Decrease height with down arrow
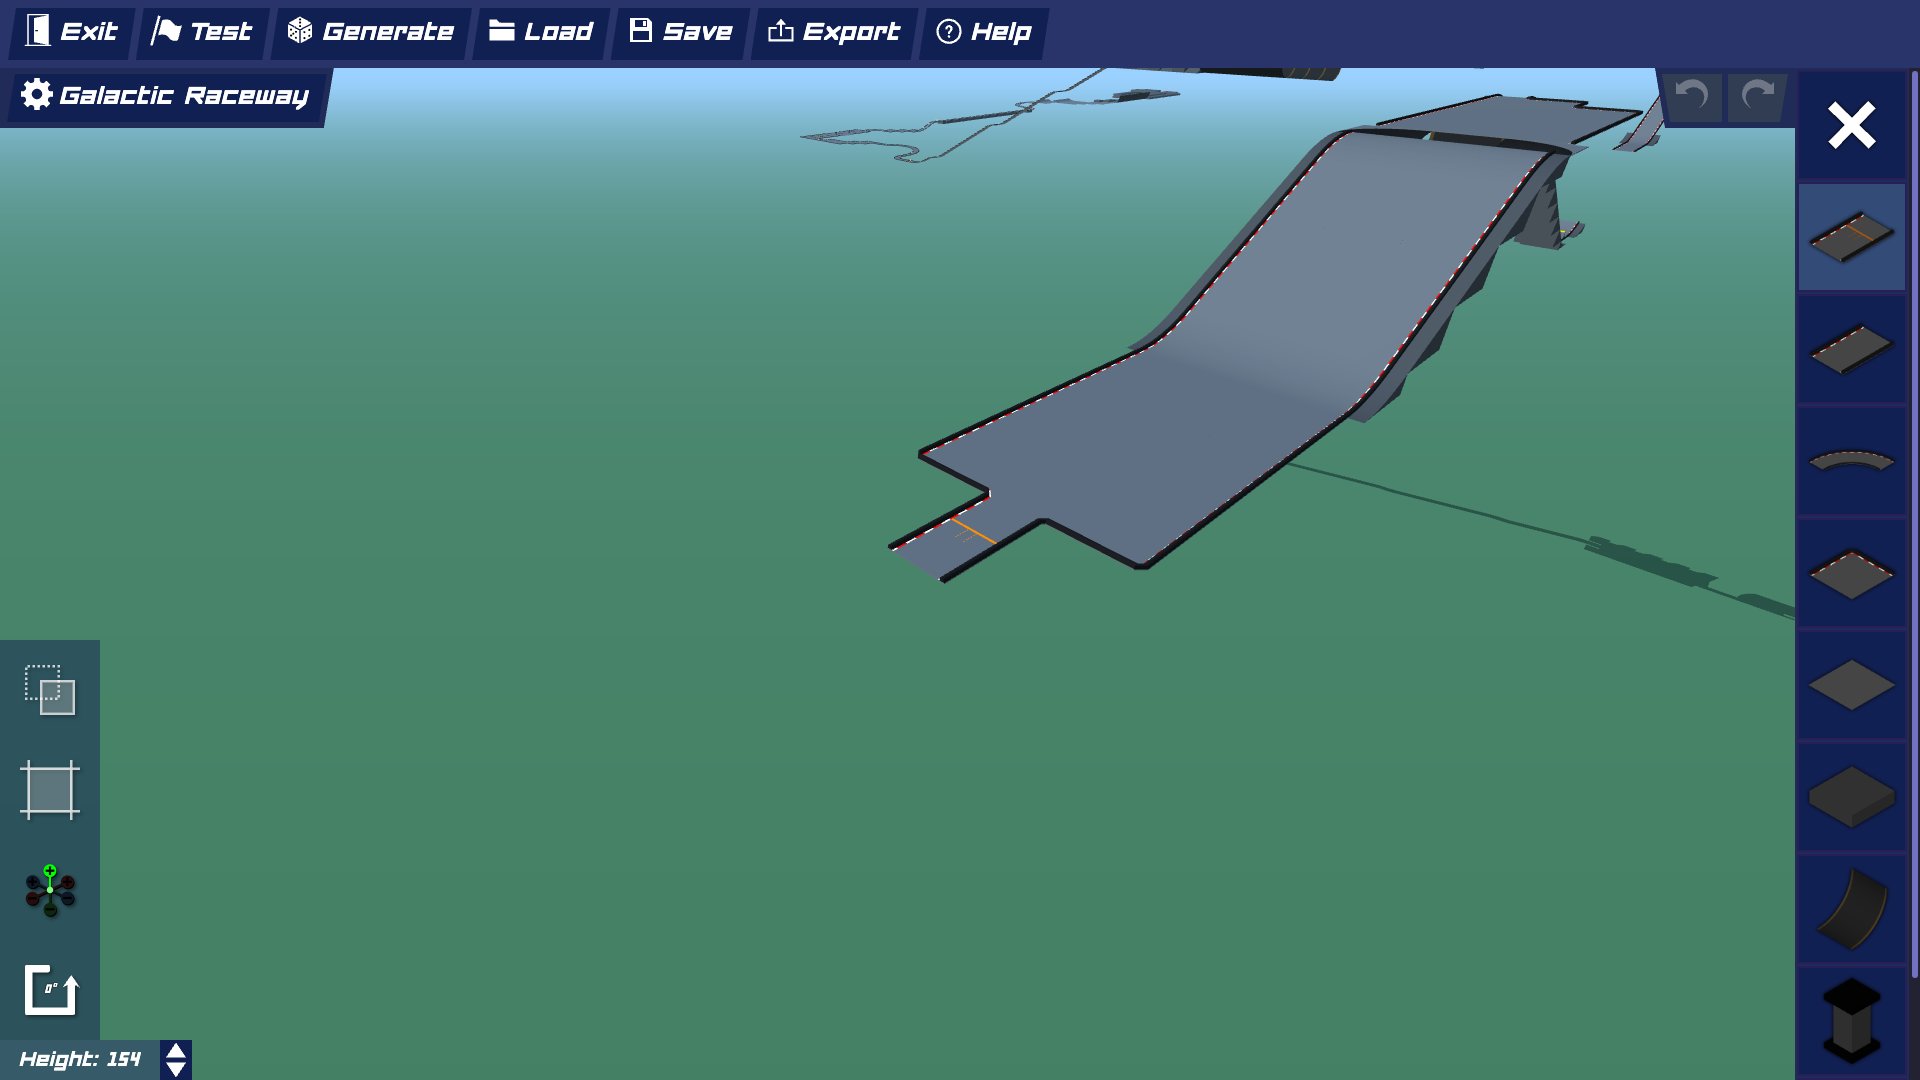 tap(176, 1069)
